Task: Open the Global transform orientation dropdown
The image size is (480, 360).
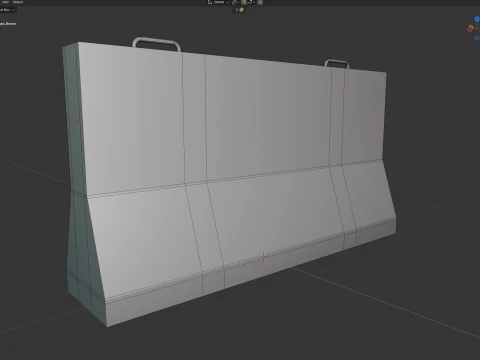Action: 218,2
